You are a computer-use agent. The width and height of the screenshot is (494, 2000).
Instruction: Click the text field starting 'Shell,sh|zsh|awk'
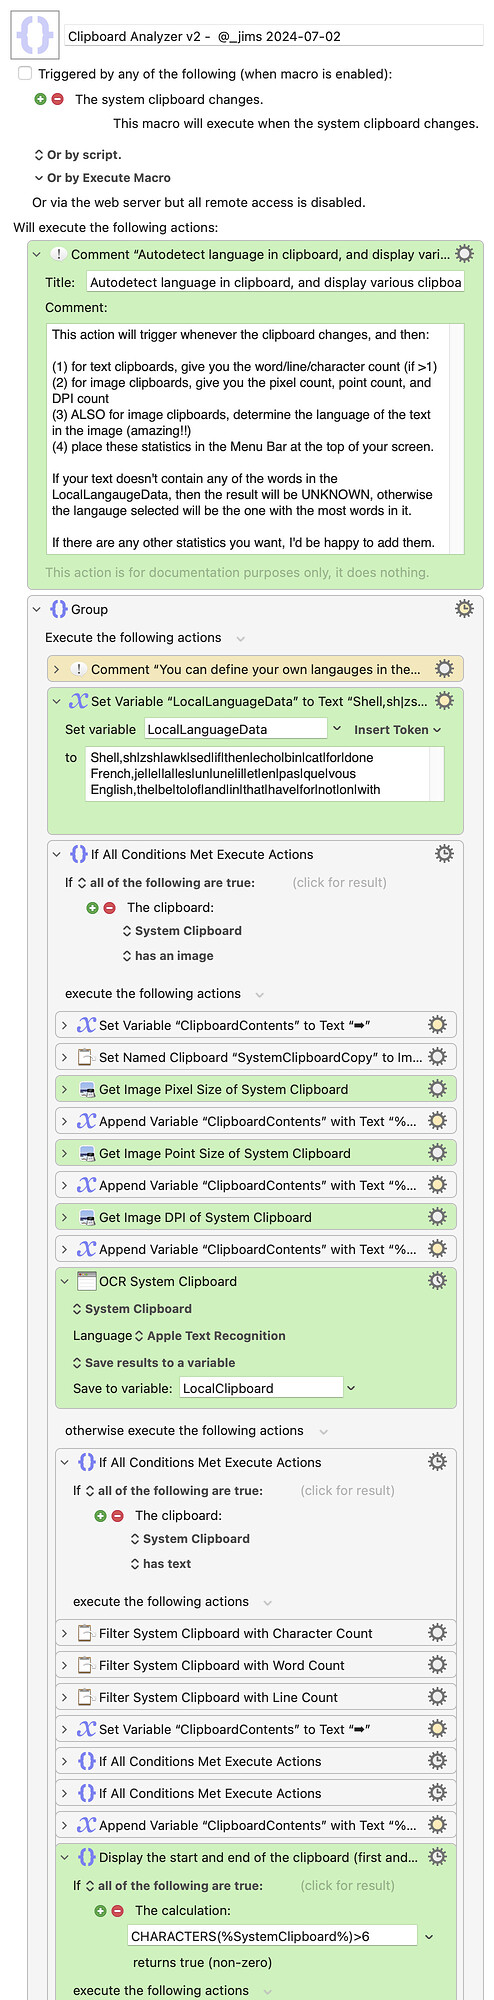coord(265,774)
